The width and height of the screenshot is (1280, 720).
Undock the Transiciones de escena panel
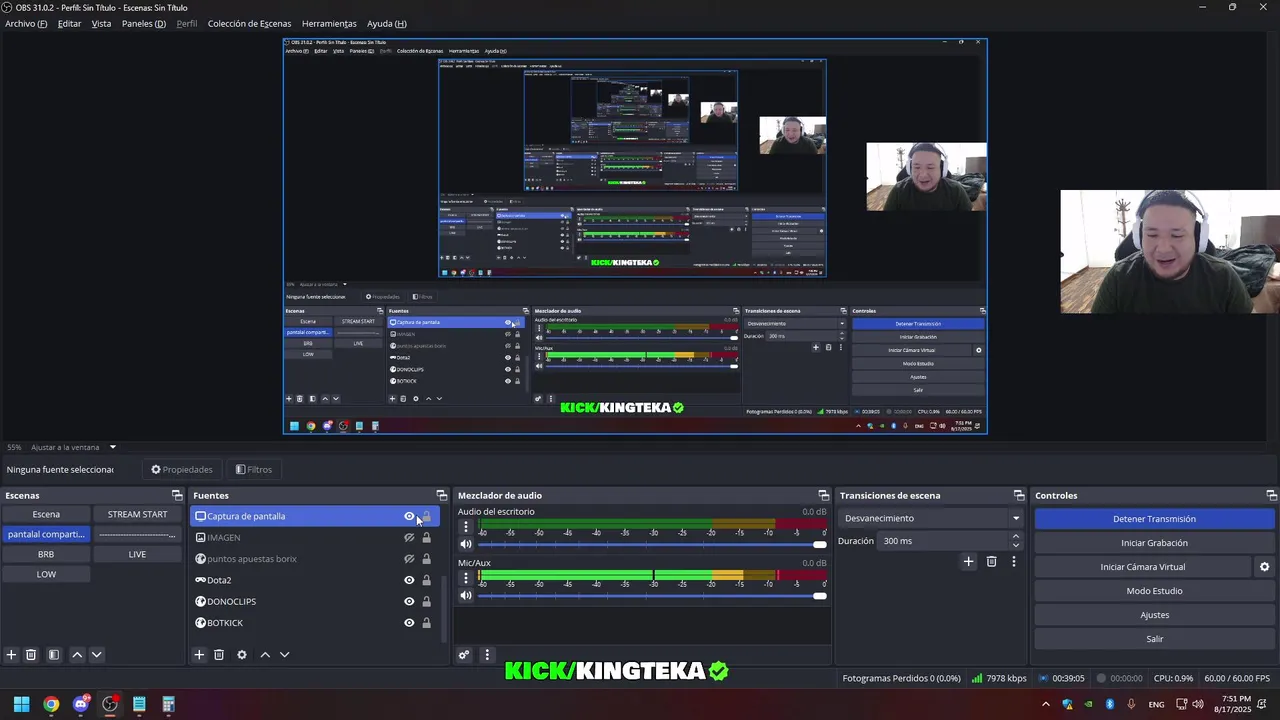click(x=1019, y=495)
